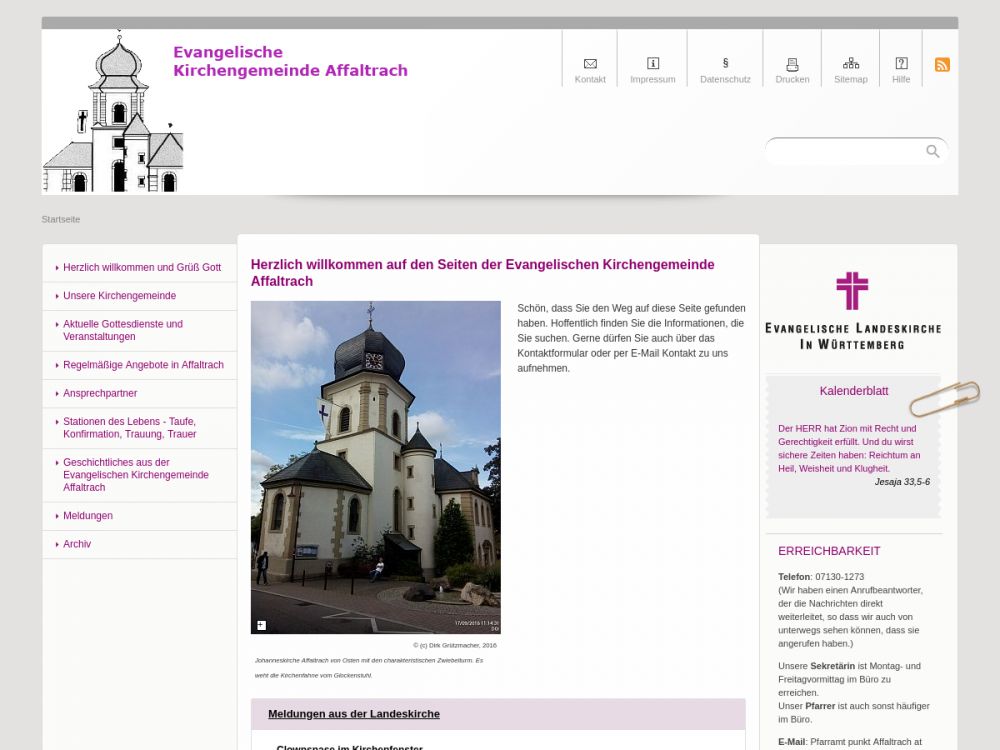Expand 'Regelmäßige Angebote in Affaltrach' entry

coord(143,365)
